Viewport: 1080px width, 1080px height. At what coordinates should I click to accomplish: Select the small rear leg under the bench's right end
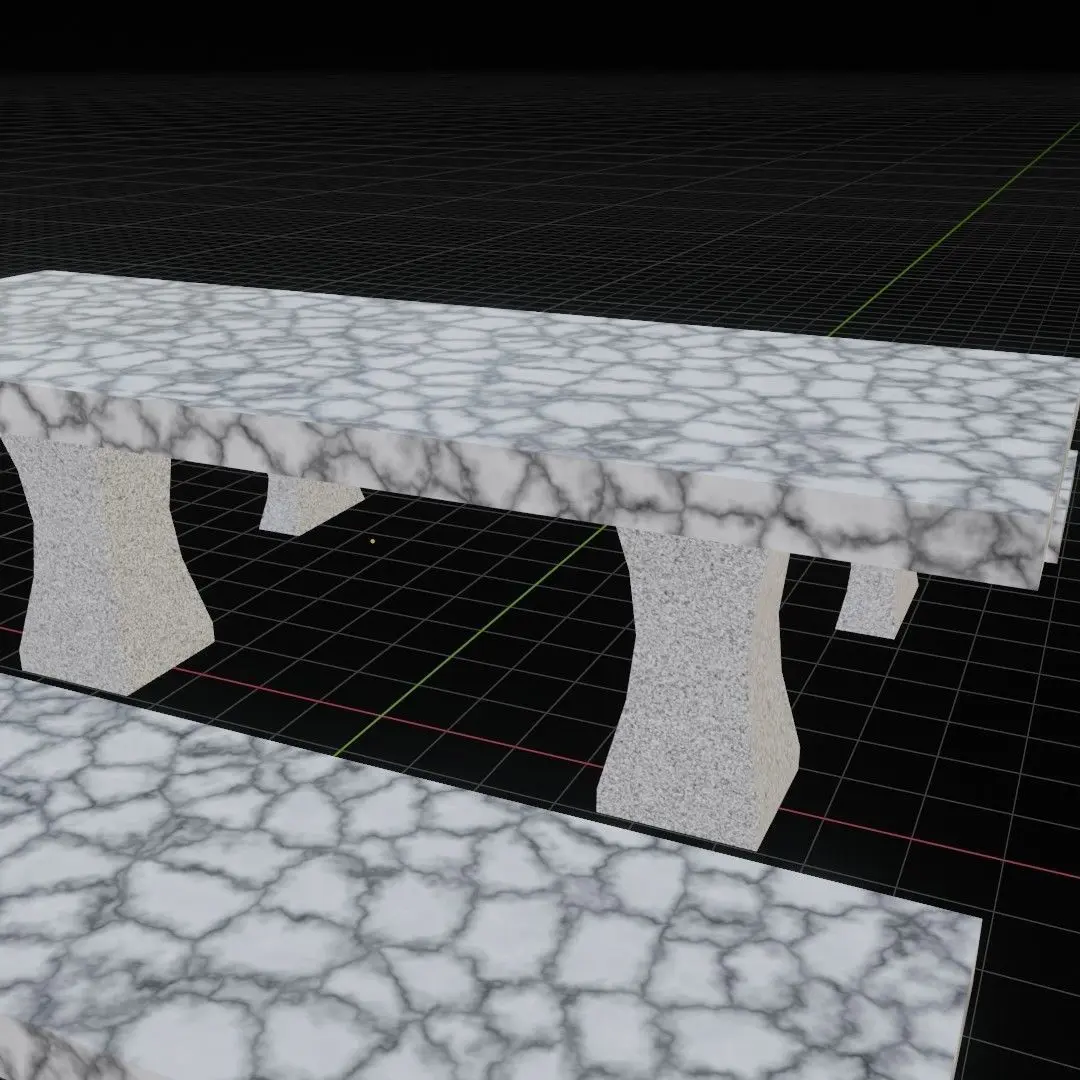coord(875,599)
